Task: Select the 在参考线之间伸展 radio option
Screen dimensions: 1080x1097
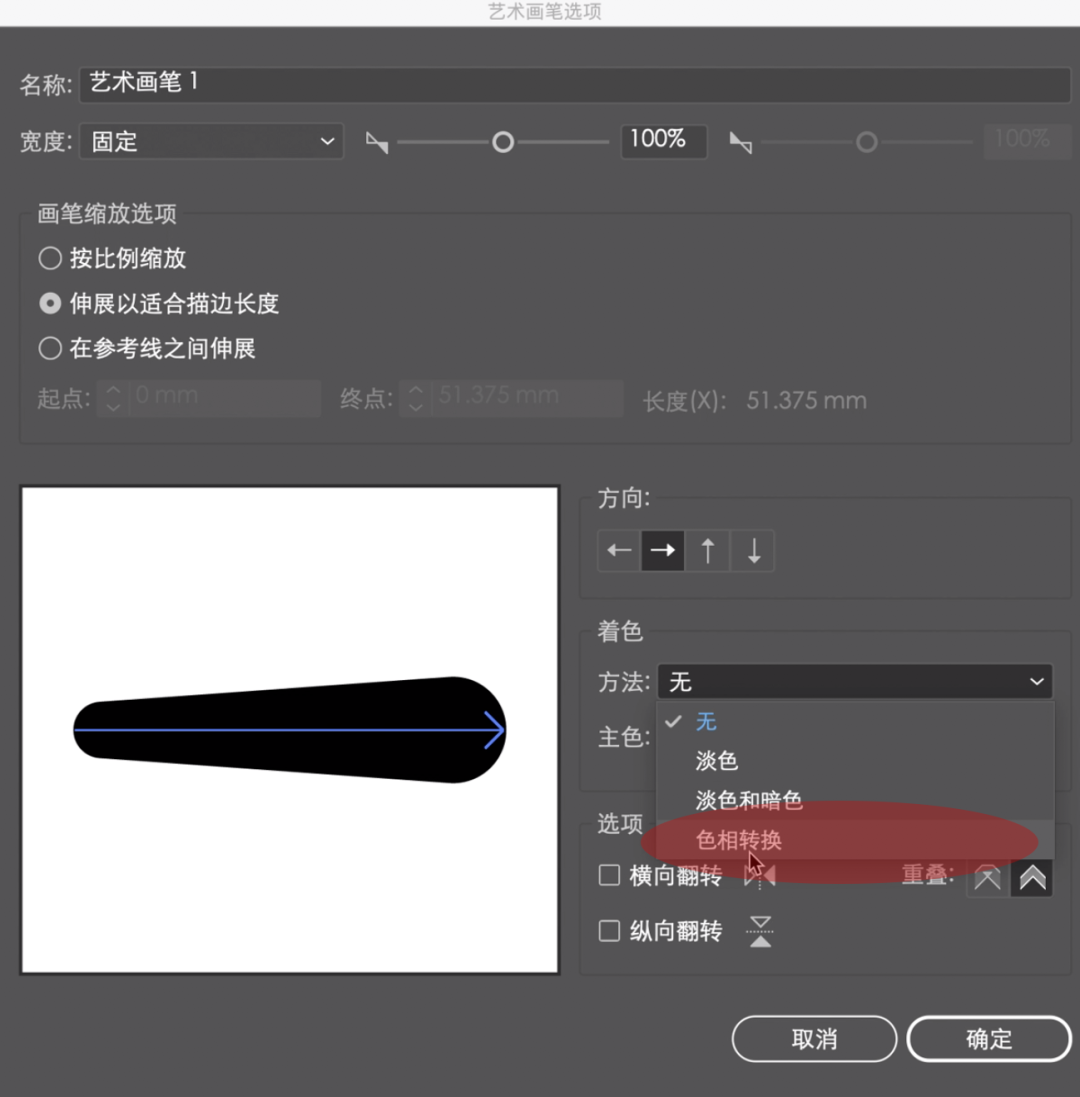Action: (50, 348)
